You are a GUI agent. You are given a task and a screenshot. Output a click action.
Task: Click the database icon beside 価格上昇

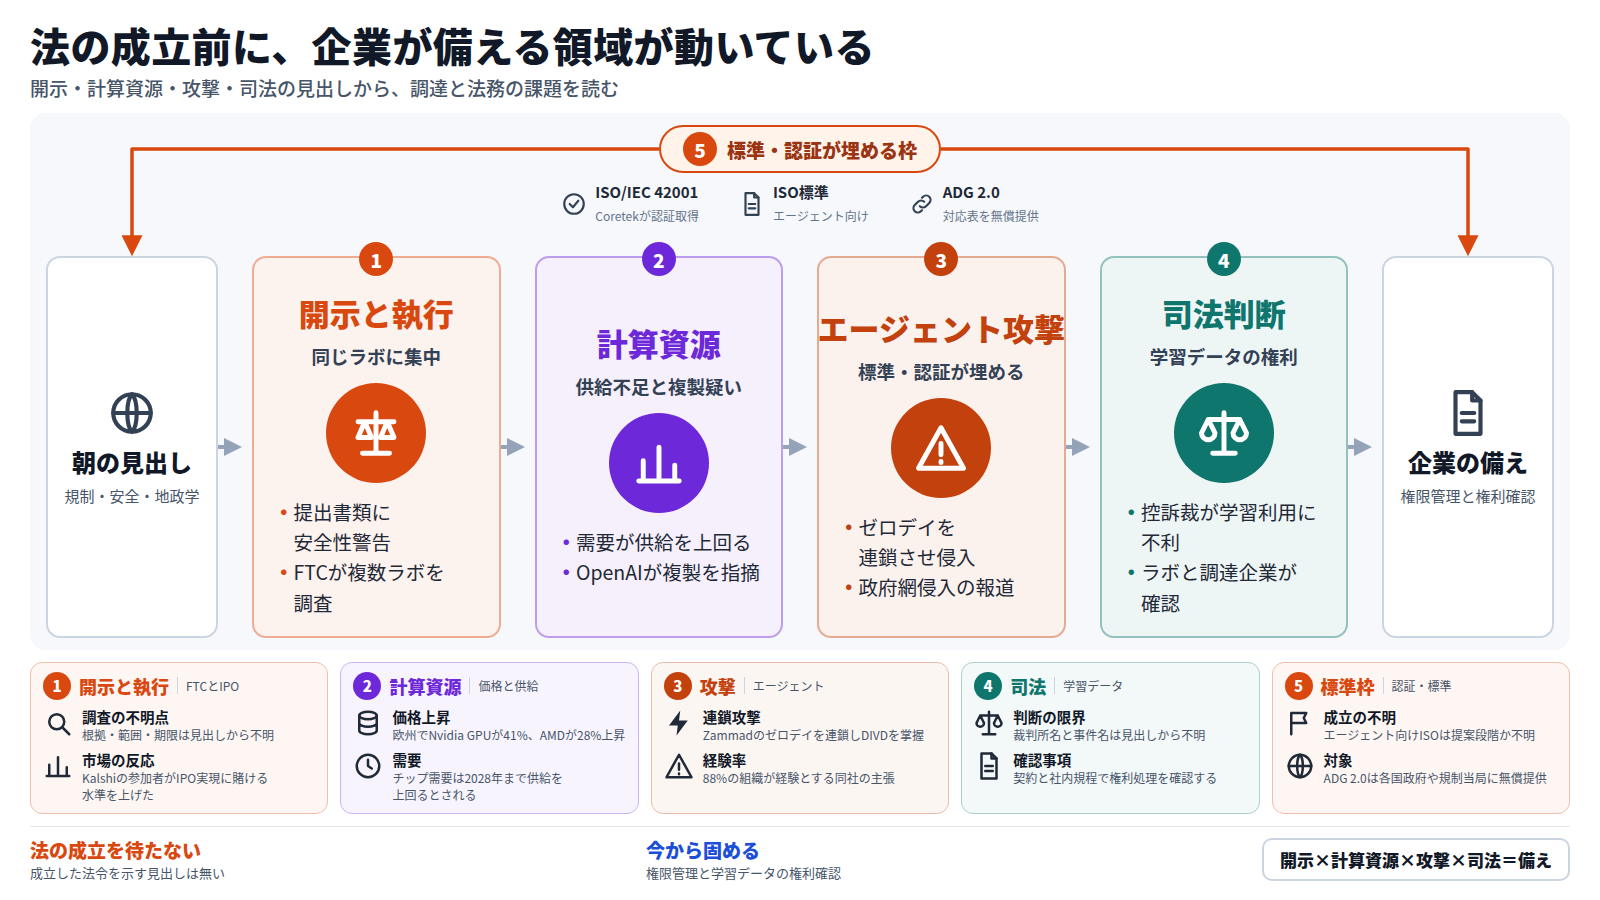pos(368,724)
